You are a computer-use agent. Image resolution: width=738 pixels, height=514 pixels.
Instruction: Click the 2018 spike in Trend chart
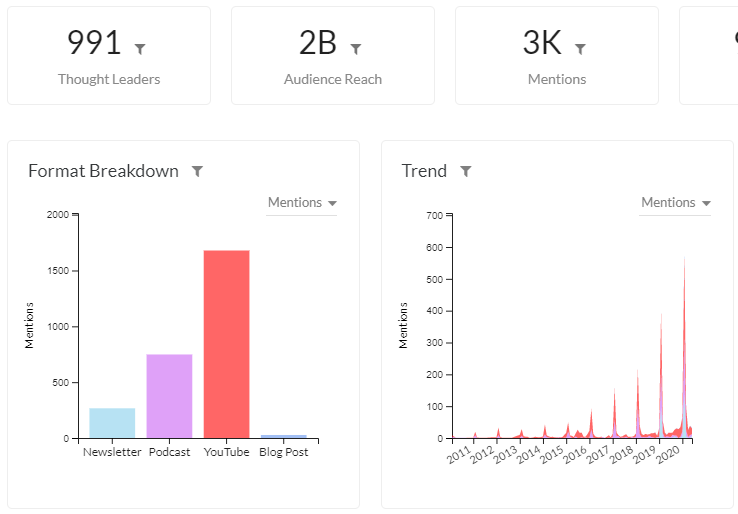[638, 405]
